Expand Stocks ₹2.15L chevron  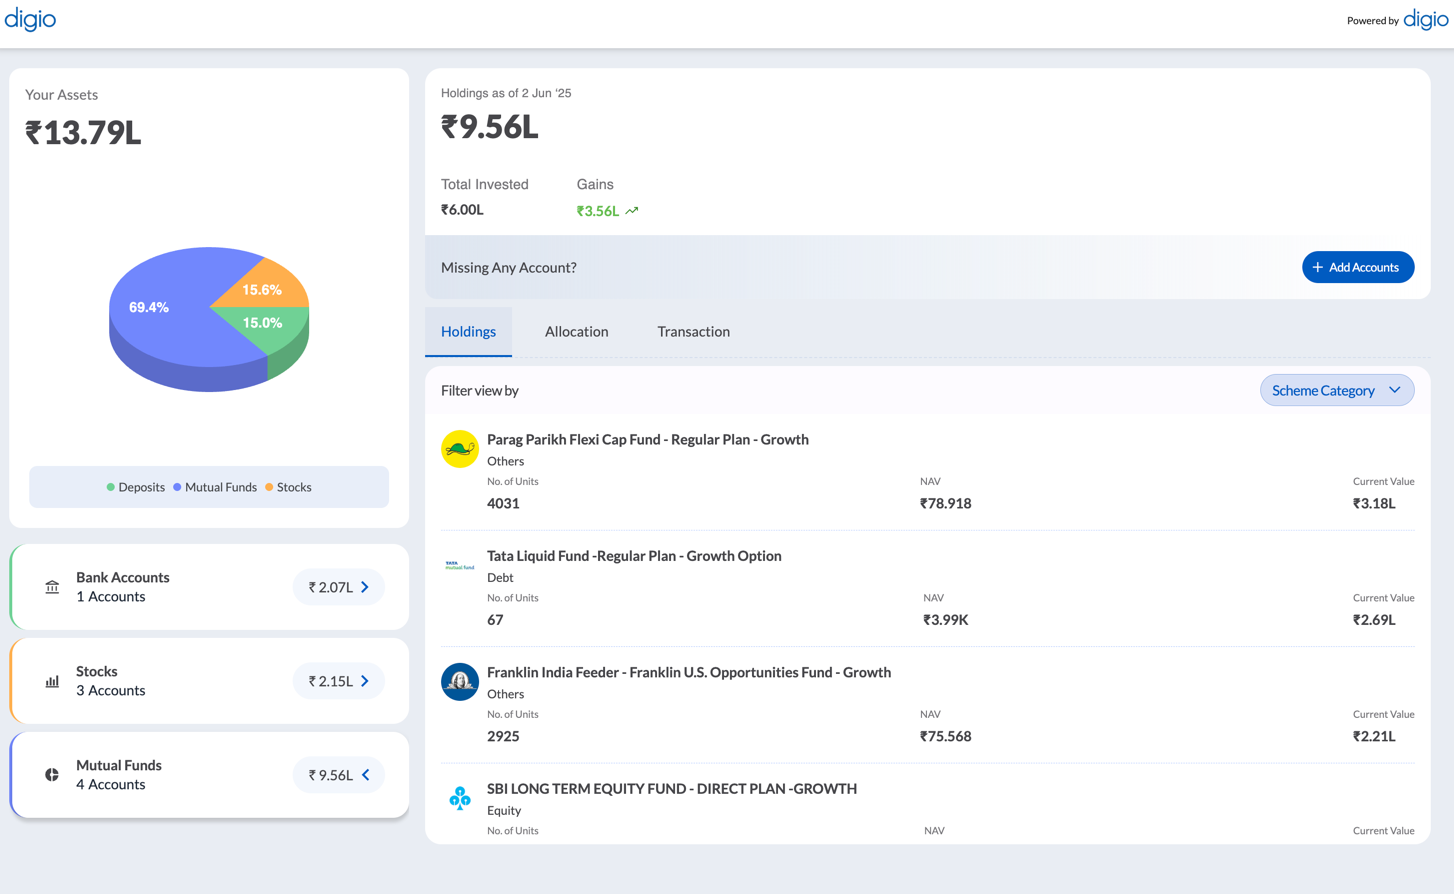coord(365,681)
